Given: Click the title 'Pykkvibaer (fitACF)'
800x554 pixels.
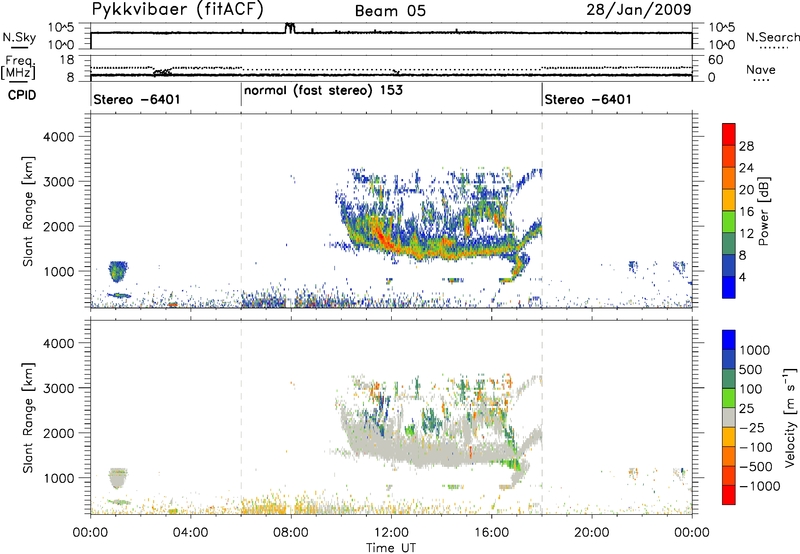Looking at the screenshot, I should tap(177, 10).
